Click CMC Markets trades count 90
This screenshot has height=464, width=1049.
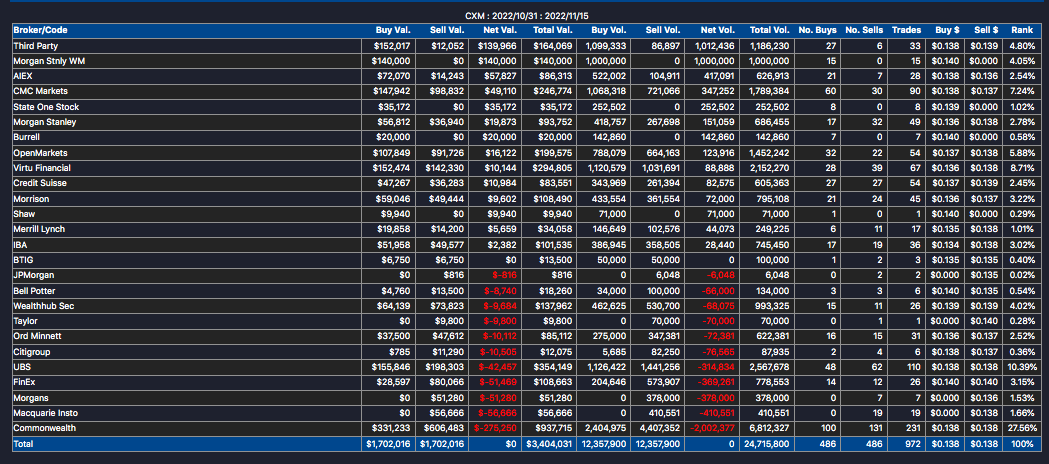(x=916, y=91)
